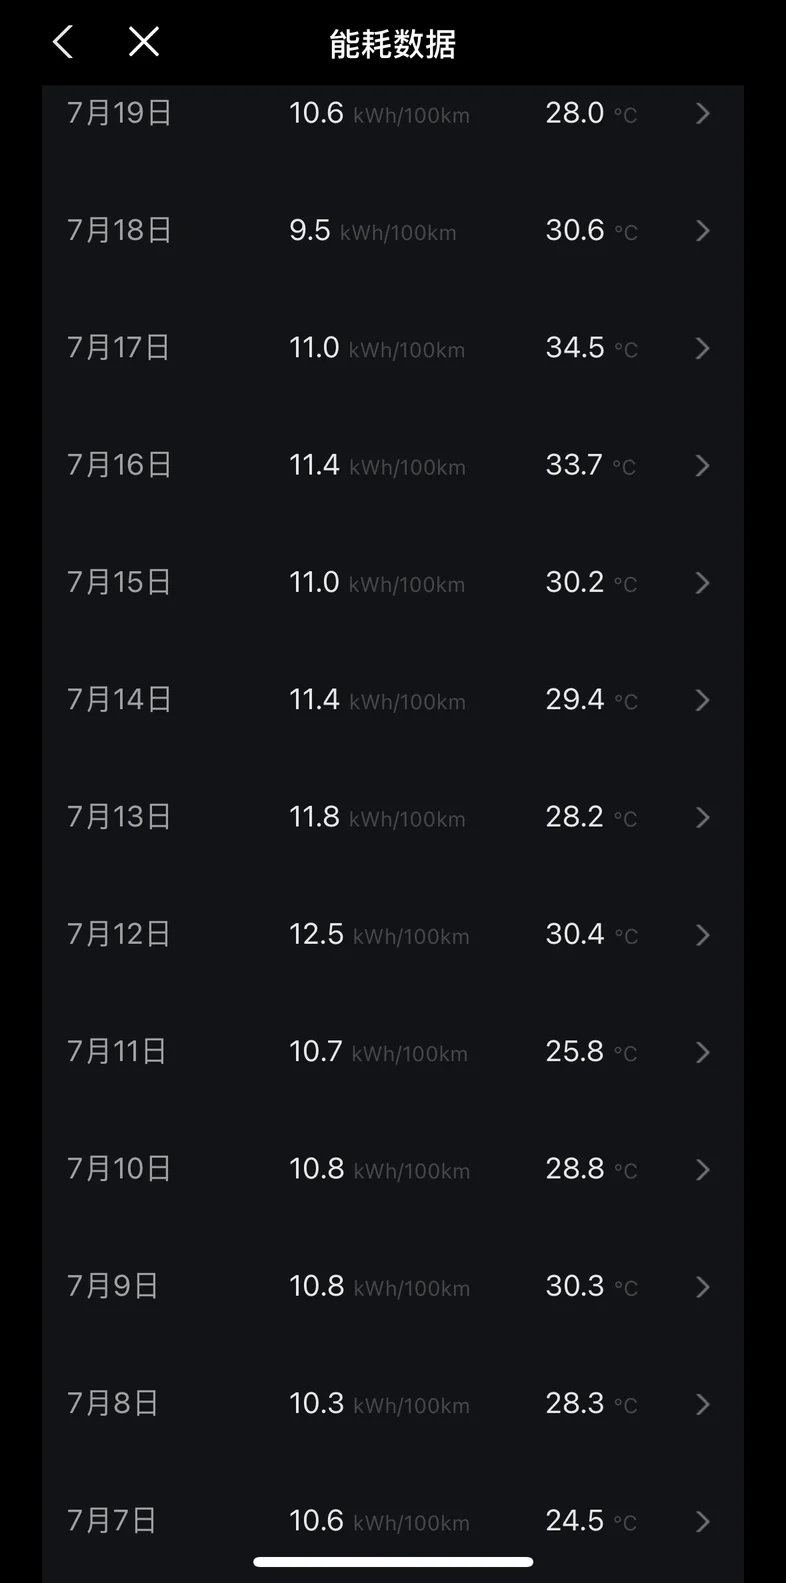Select the 7月14日 date row
This screenshot has width=786, height=1583.
tap(393, 699)
